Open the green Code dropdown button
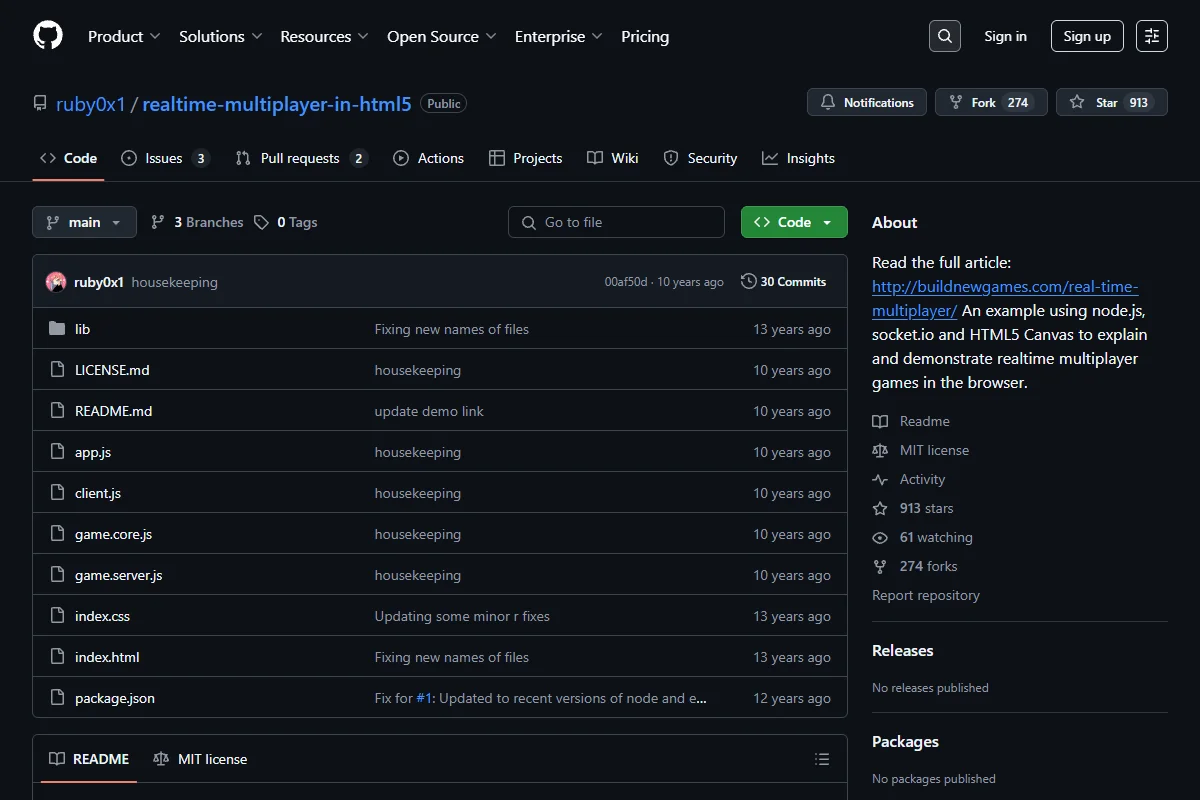The image size is (1200, 800). [794, 222]
